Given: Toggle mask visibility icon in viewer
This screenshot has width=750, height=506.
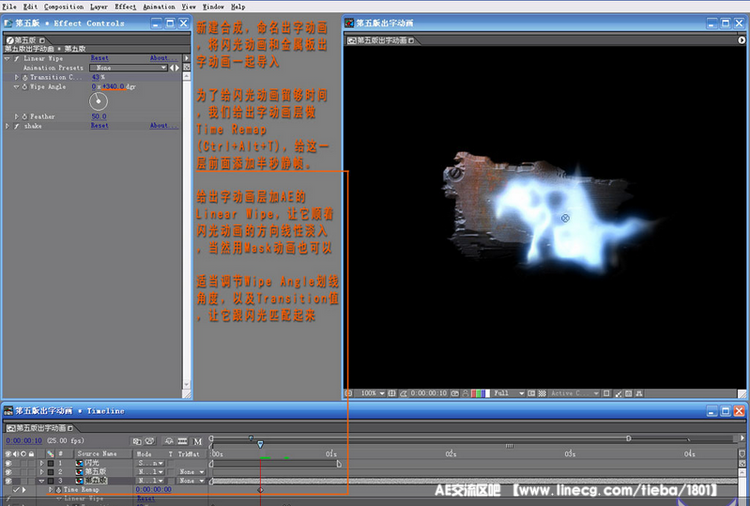Looking at the screenshot, I should tap(403, 393).
